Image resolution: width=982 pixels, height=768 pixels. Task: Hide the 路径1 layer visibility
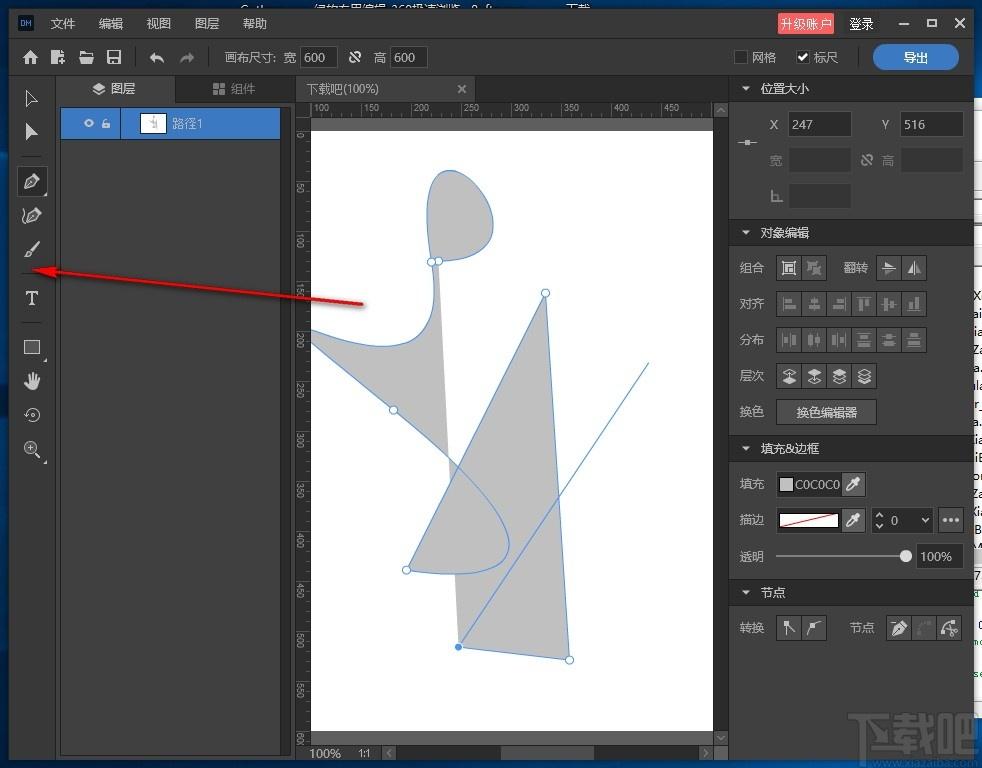89,123
